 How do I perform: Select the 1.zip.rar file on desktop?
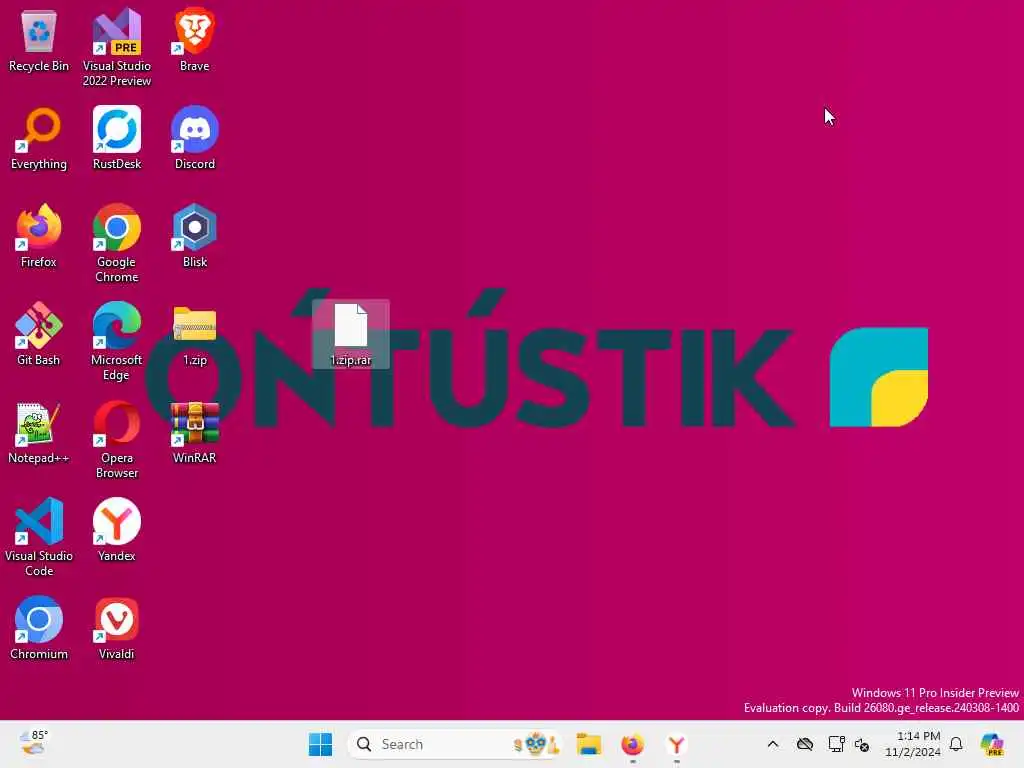tap(351, 334)
